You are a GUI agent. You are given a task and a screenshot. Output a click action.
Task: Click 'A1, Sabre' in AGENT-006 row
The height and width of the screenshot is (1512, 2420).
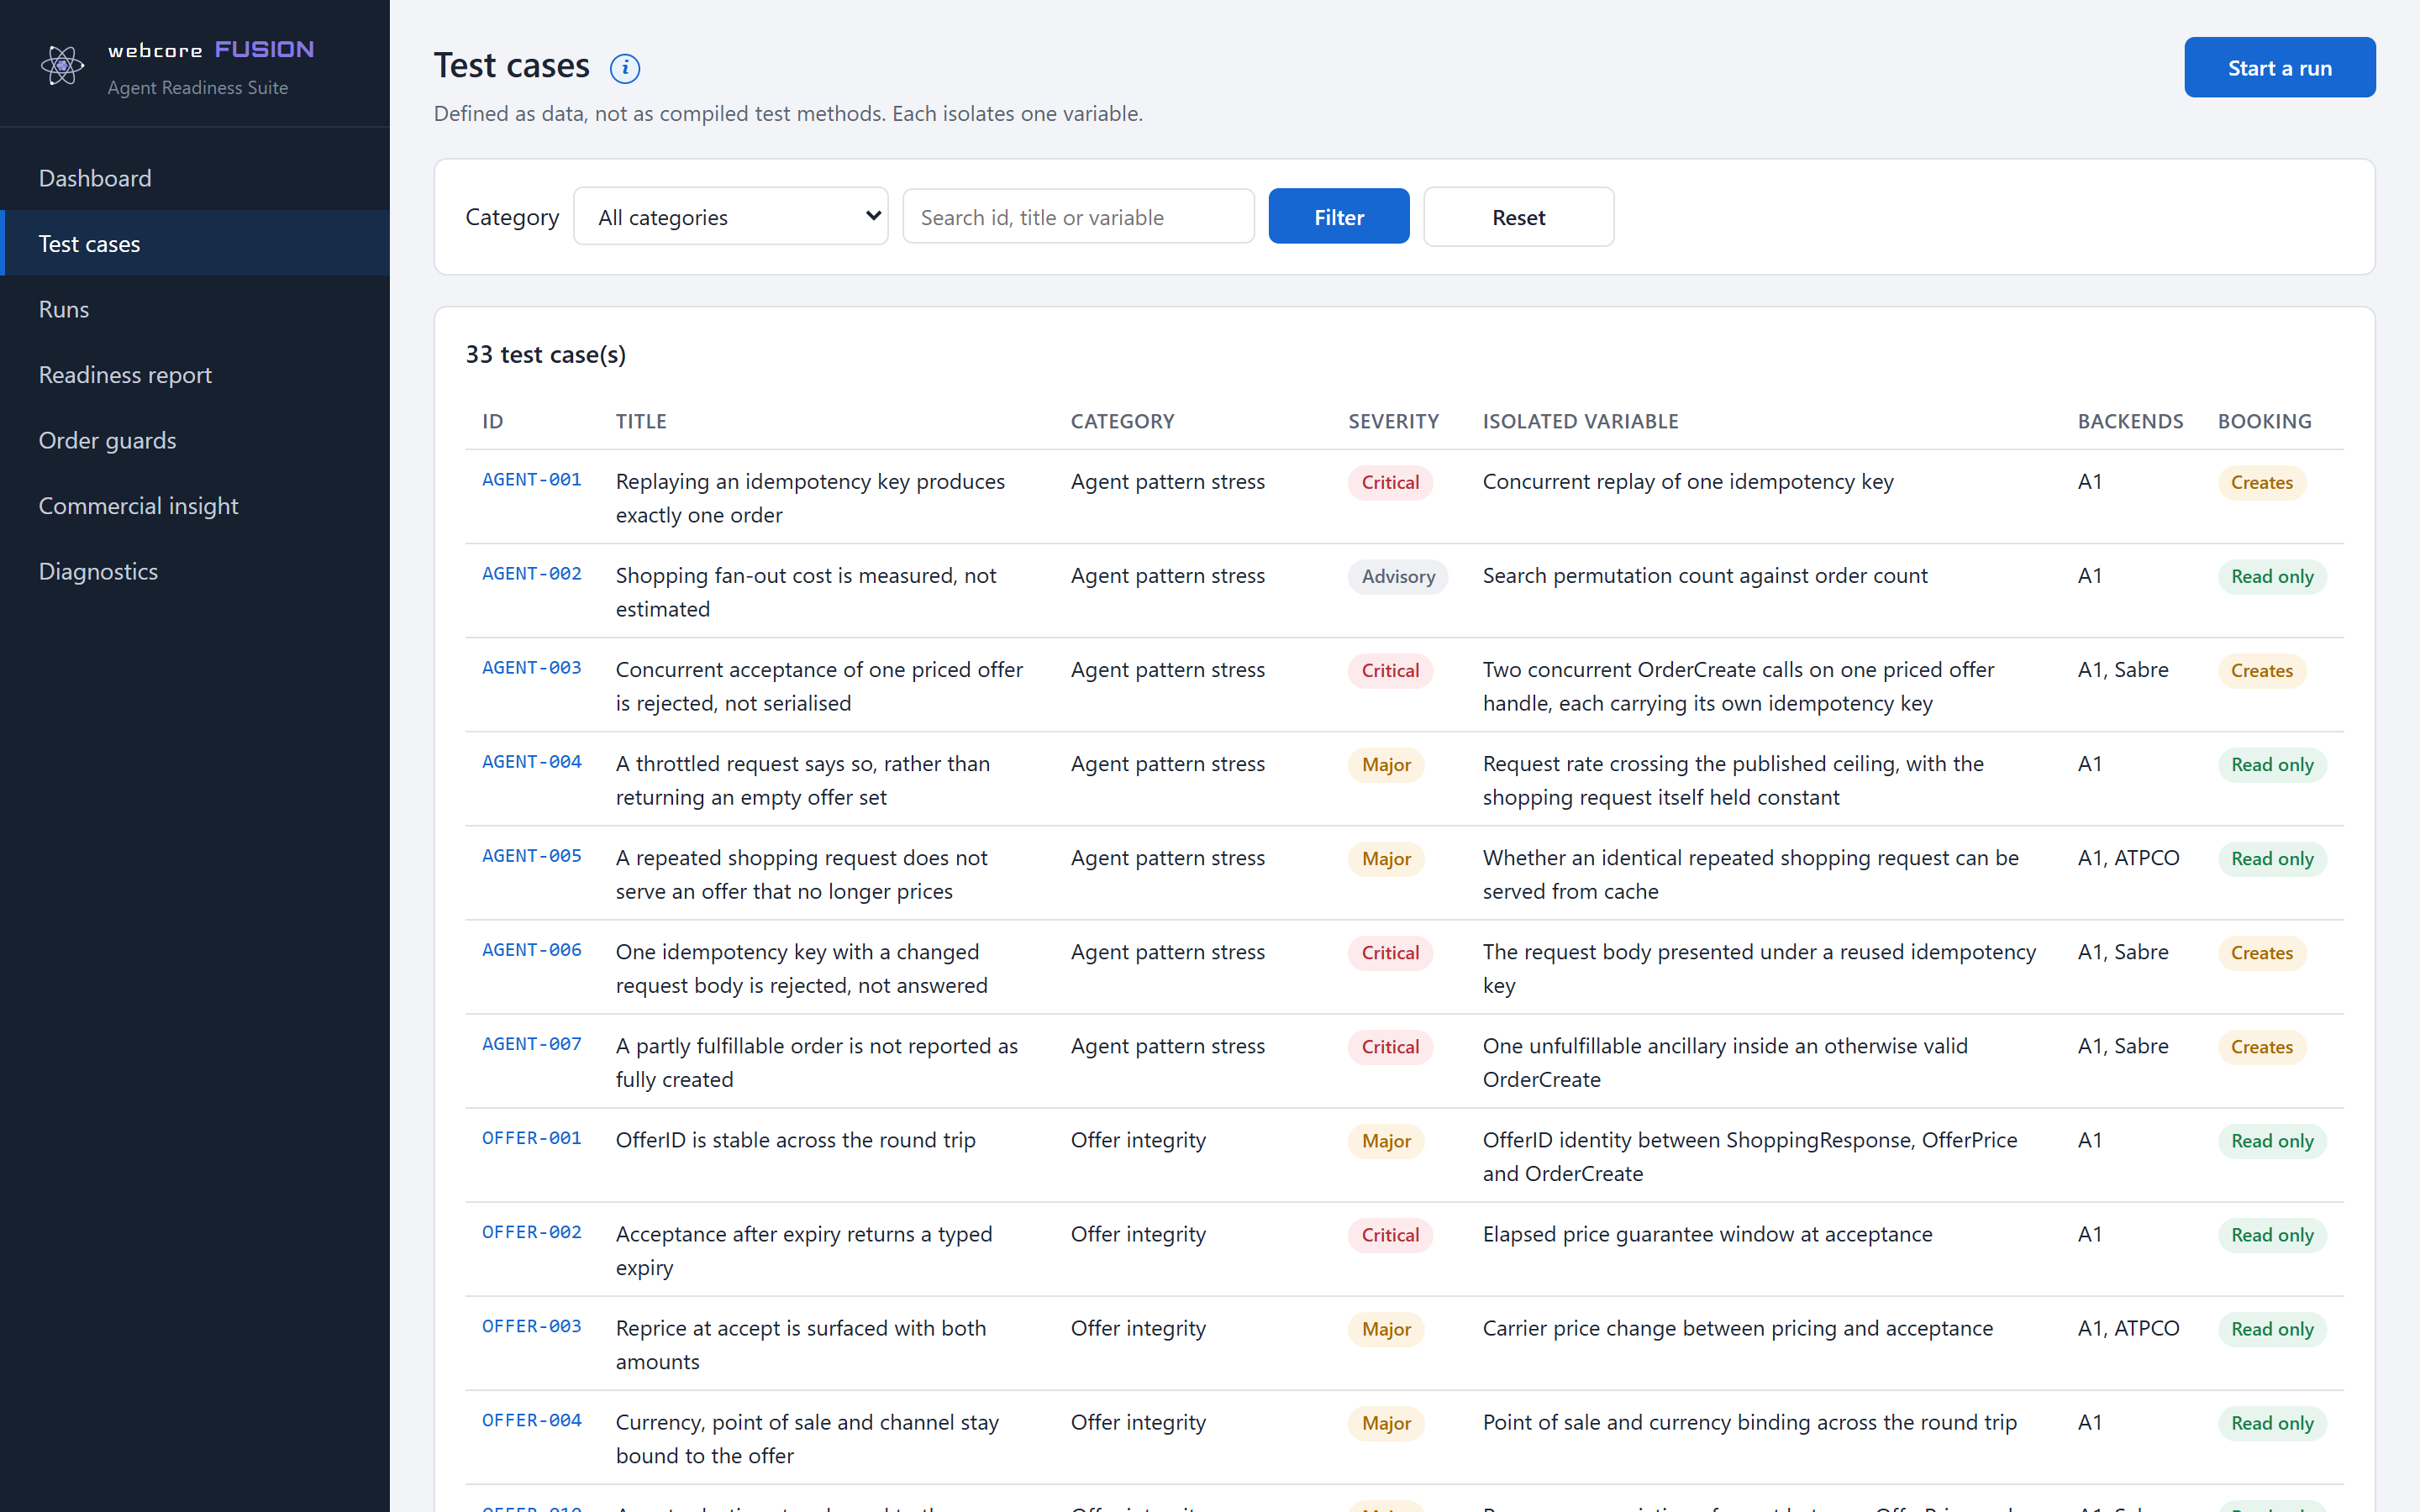2122,952
